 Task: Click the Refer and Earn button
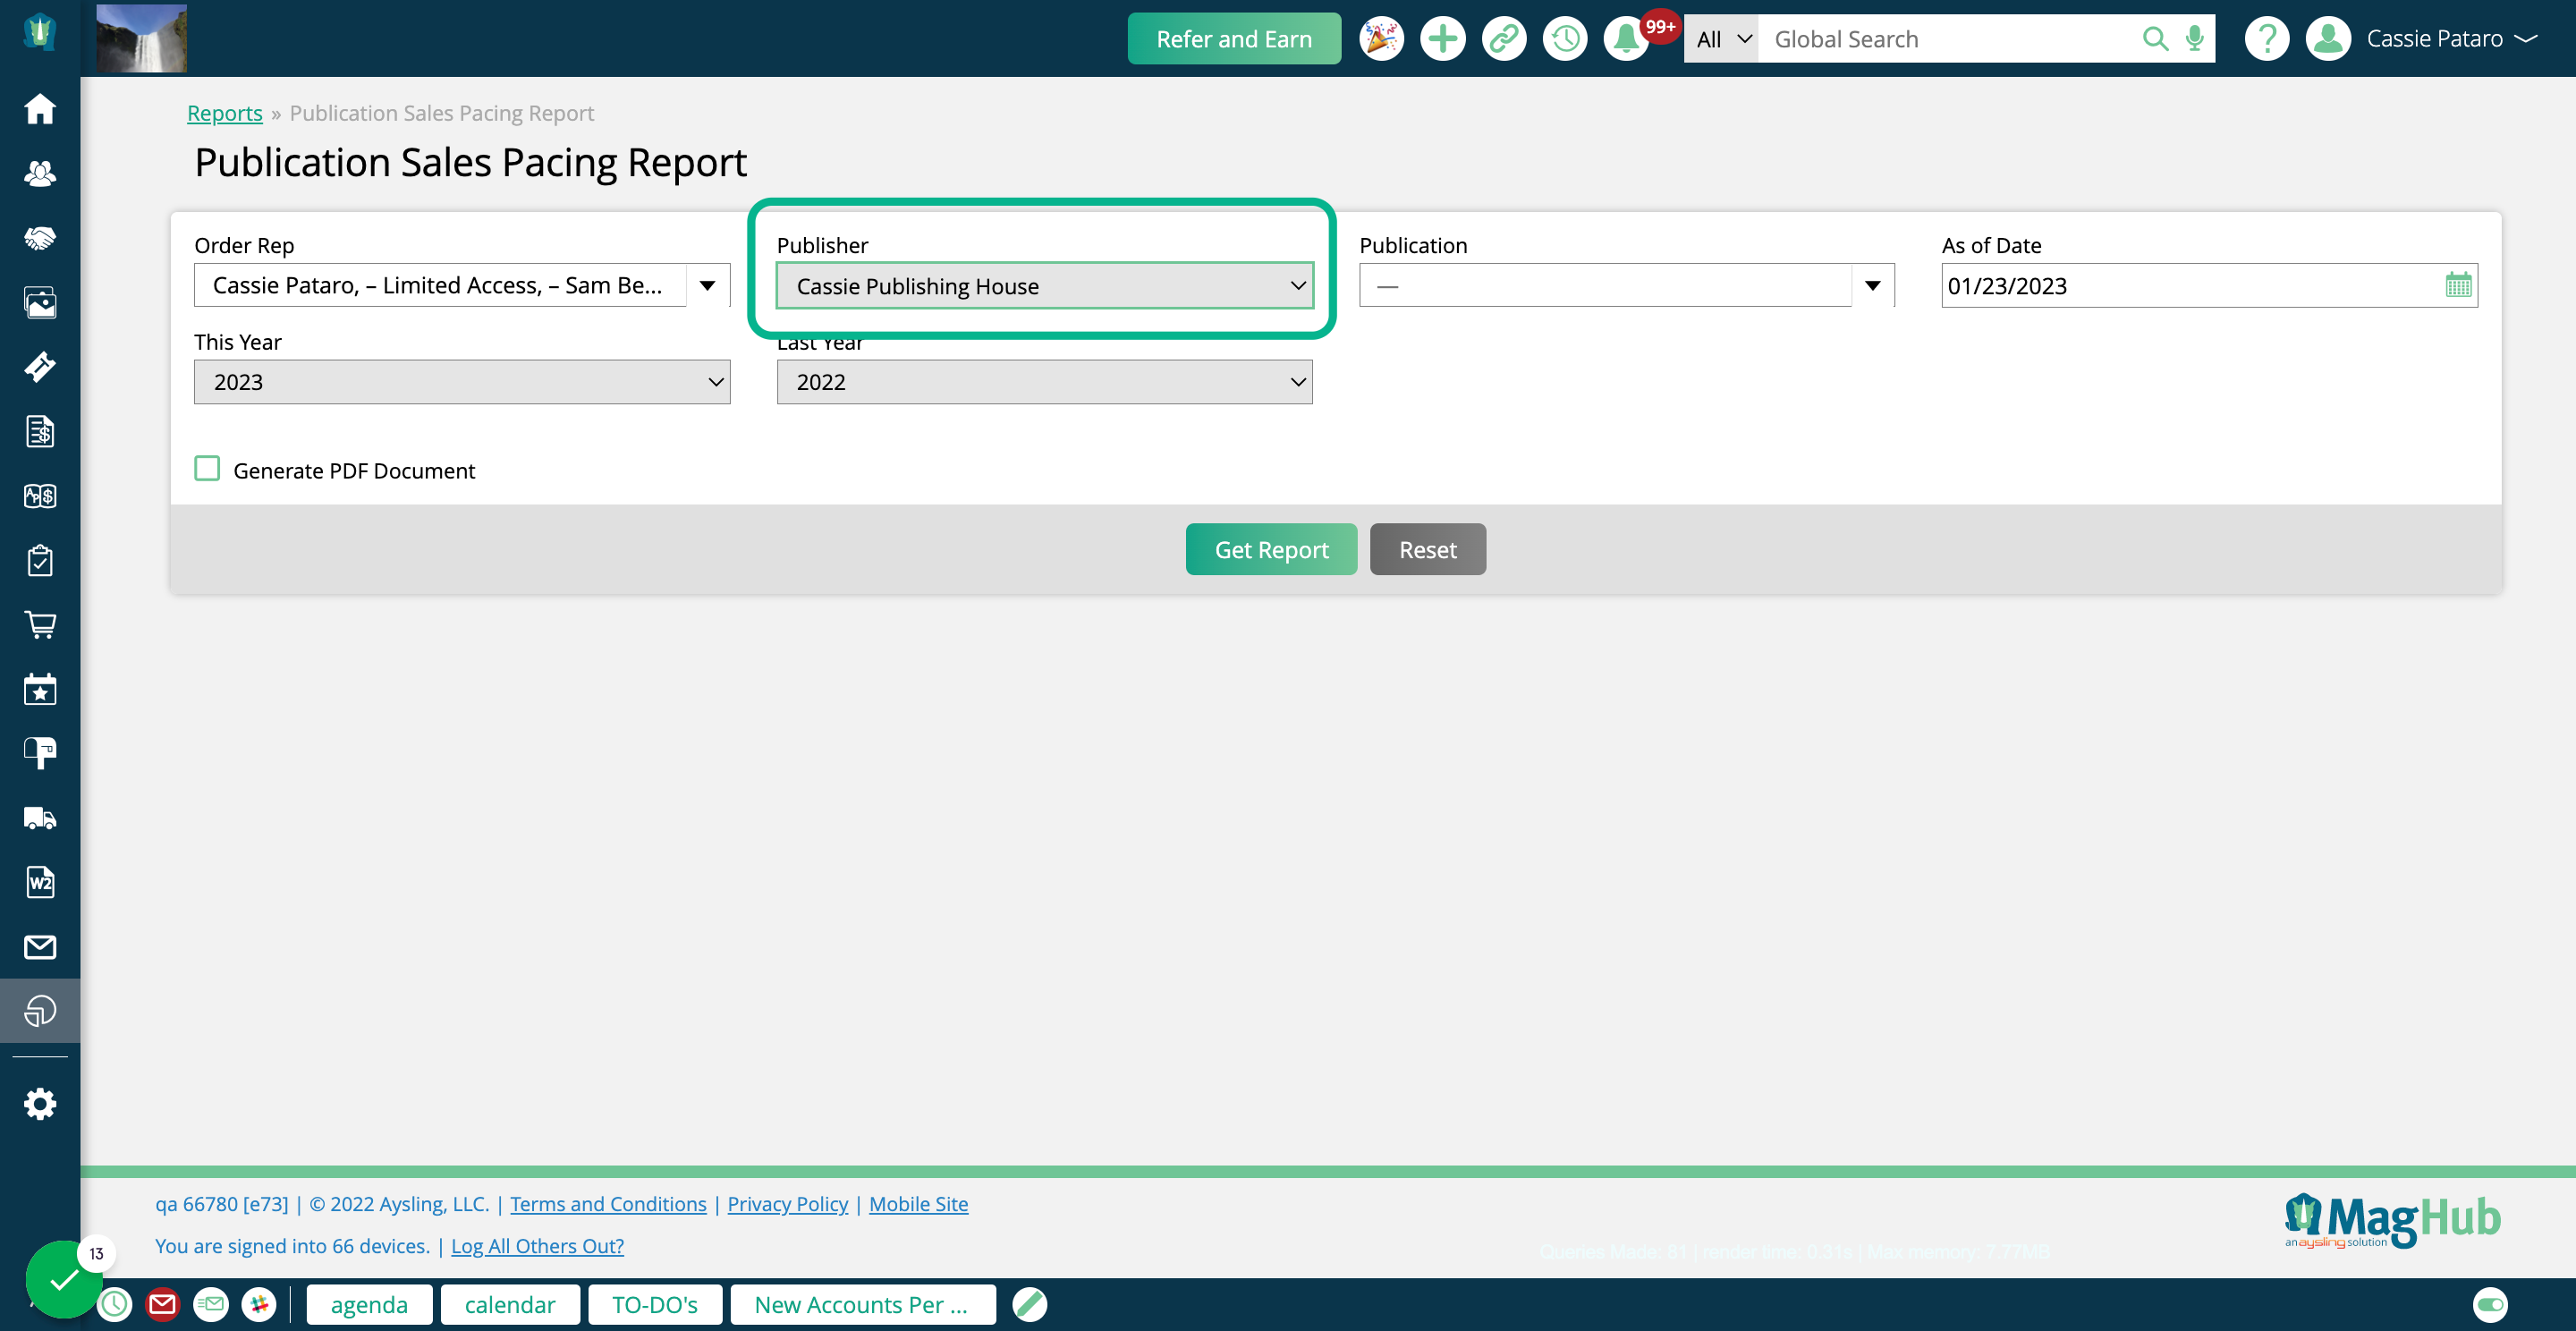(1232, 38)
